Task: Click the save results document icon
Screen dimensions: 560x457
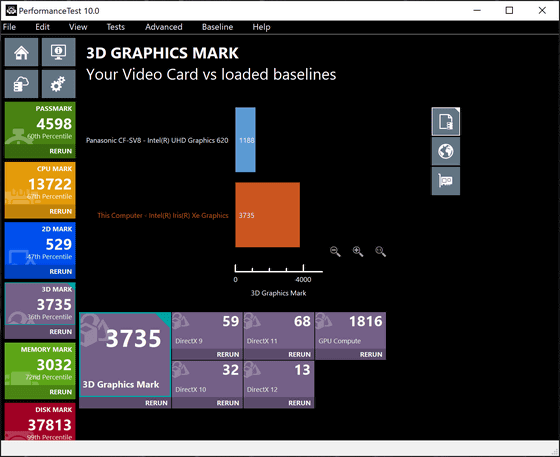Action: pos(446,121)
